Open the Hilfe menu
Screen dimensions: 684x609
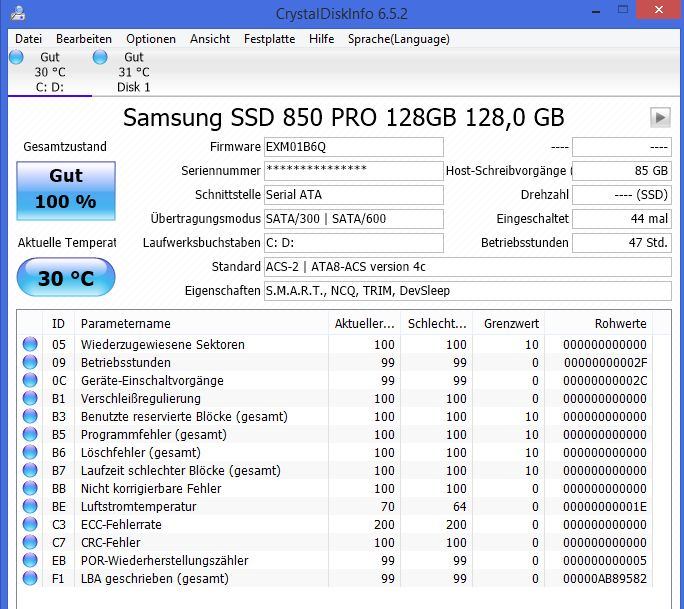pos(321,39)
